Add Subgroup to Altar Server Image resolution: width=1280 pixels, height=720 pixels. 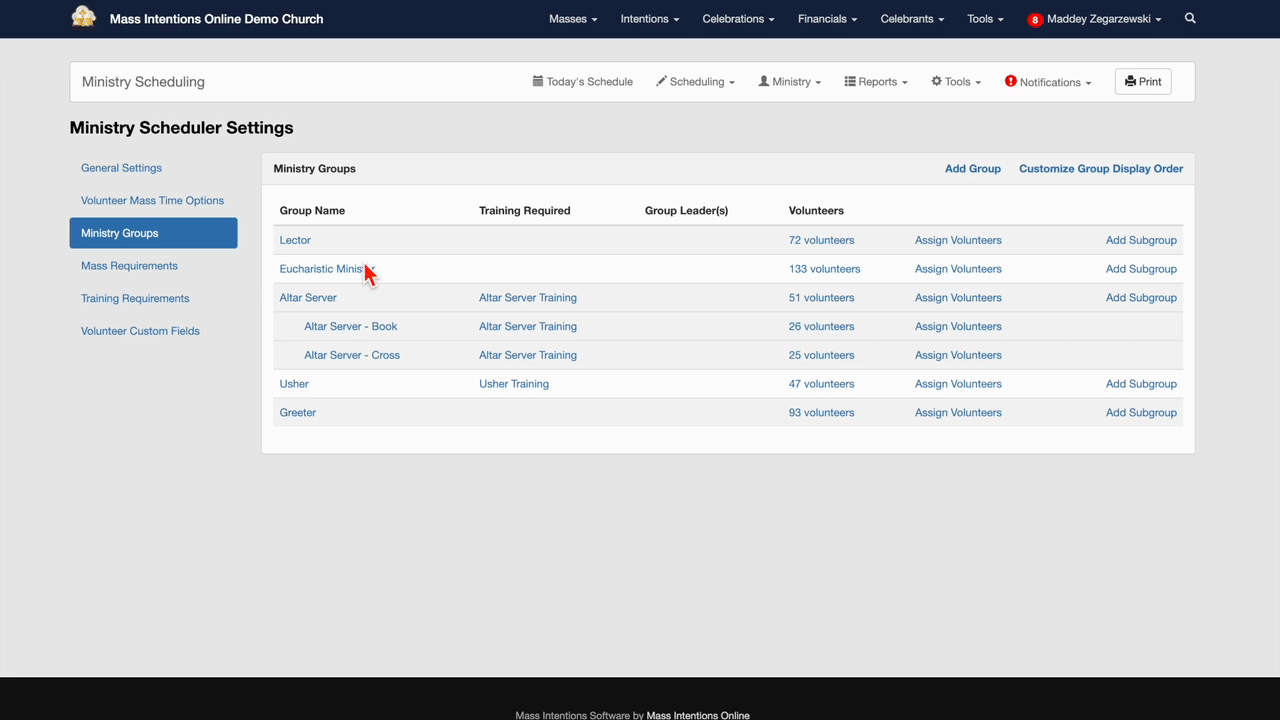pyautogui.click(x=1141, y=298)
